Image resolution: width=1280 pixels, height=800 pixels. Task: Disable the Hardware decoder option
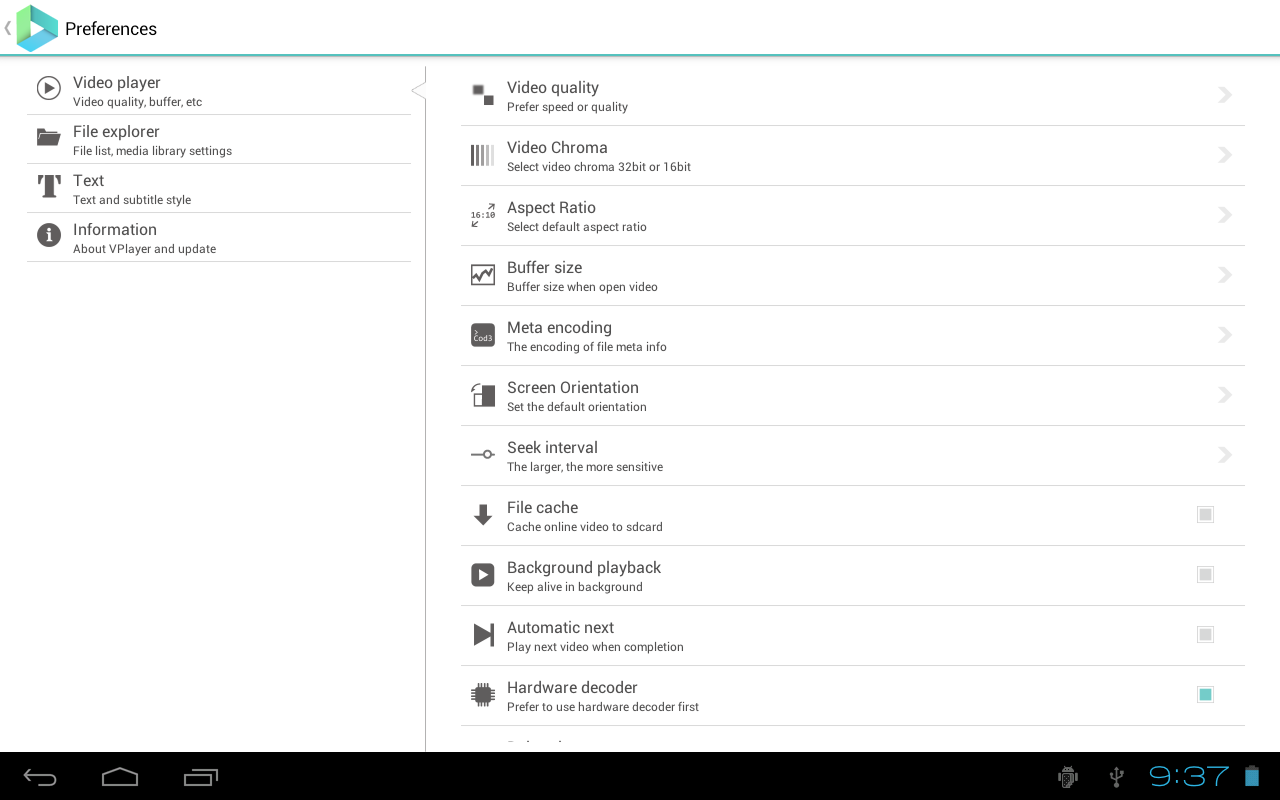tap(1205, 694)
